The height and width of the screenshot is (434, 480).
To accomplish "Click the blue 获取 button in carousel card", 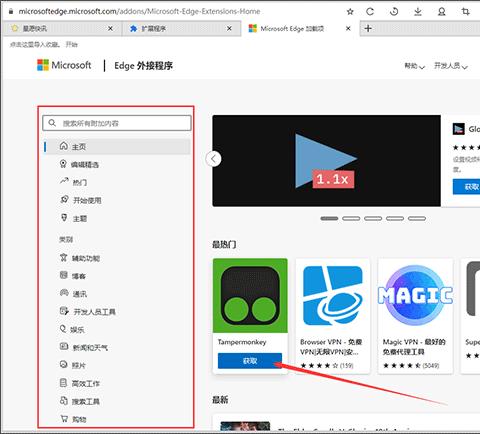I will click(x=467, y=187).
